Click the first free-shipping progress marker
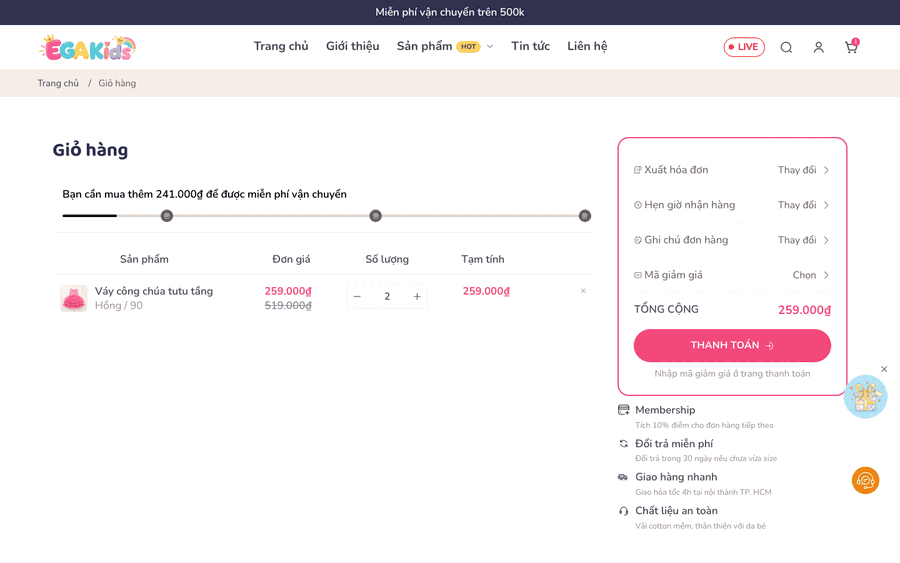The image size is (900, 563). coord(166,216)
